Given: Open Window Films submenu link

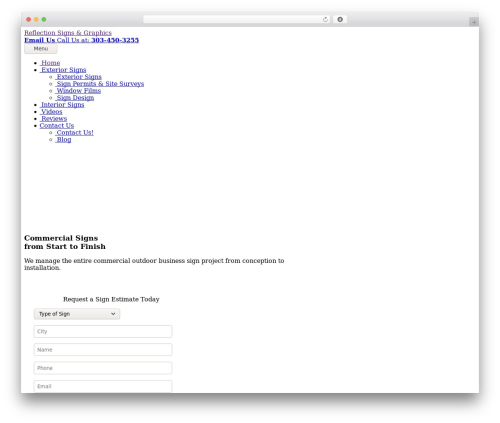Looking at the screenshot, I should point(78,91).
